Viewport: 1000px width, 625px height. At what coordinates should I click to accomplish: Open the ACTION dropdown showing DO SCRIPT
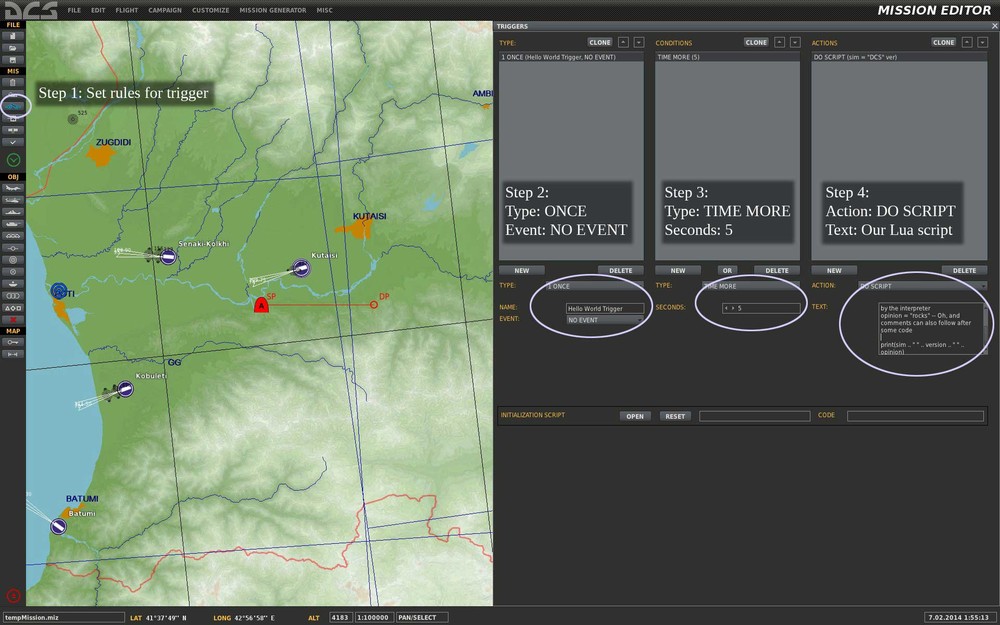922,286
